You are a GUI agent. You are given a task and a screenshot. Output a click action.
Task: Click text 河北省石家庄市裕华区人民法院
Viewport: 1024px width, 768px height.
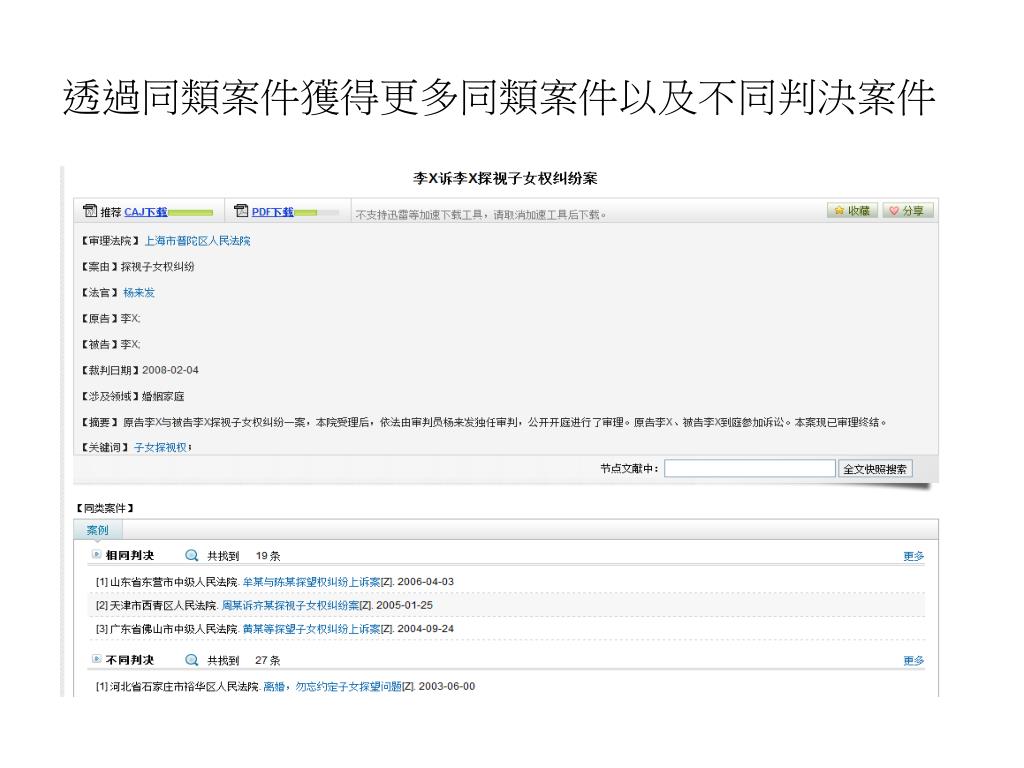click(x=184, y=686)
